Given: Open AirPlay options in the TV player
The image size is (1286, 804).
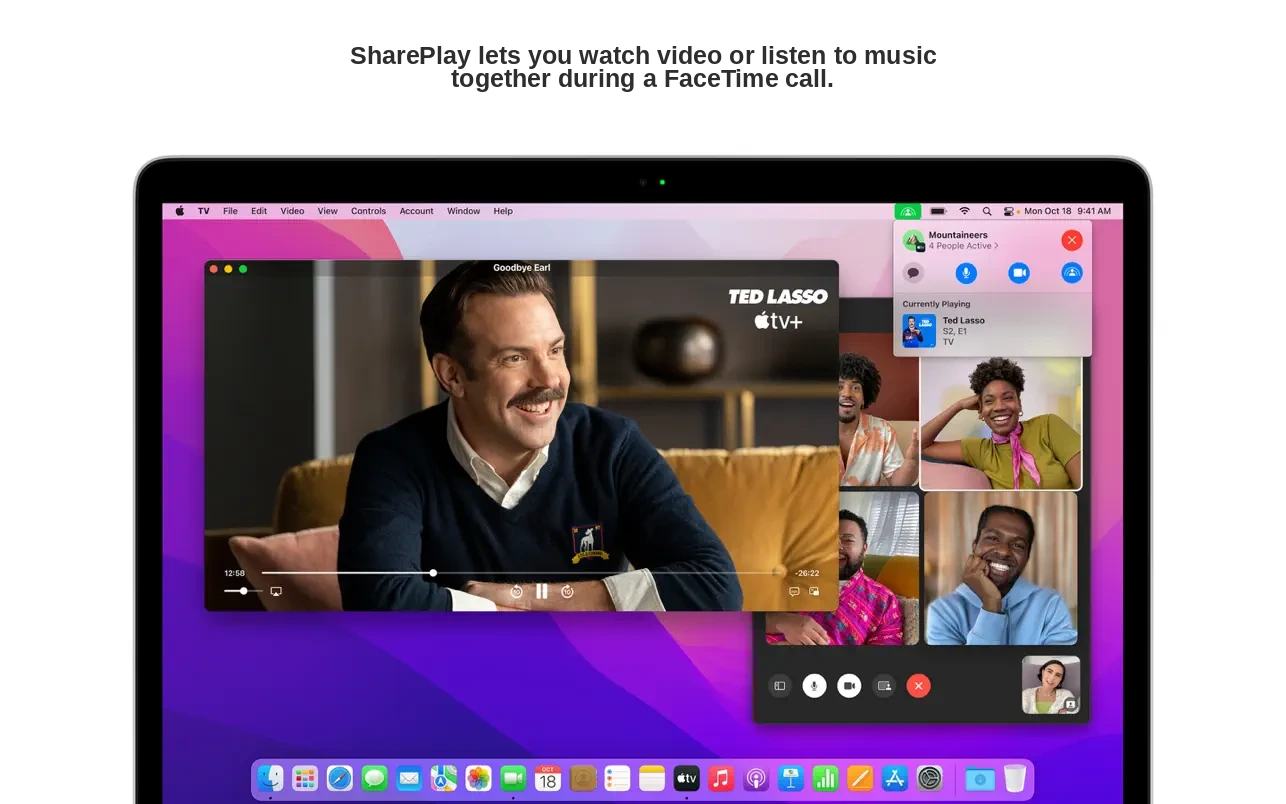Looking at the screenshot, I should (276, 591).
